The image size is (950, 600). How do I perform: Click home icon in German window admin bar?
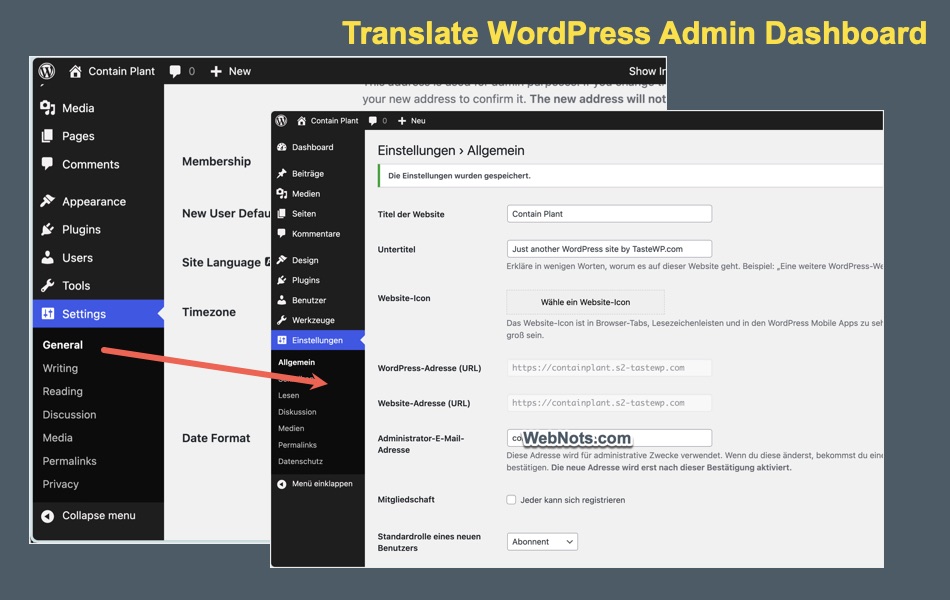[301, 121]
